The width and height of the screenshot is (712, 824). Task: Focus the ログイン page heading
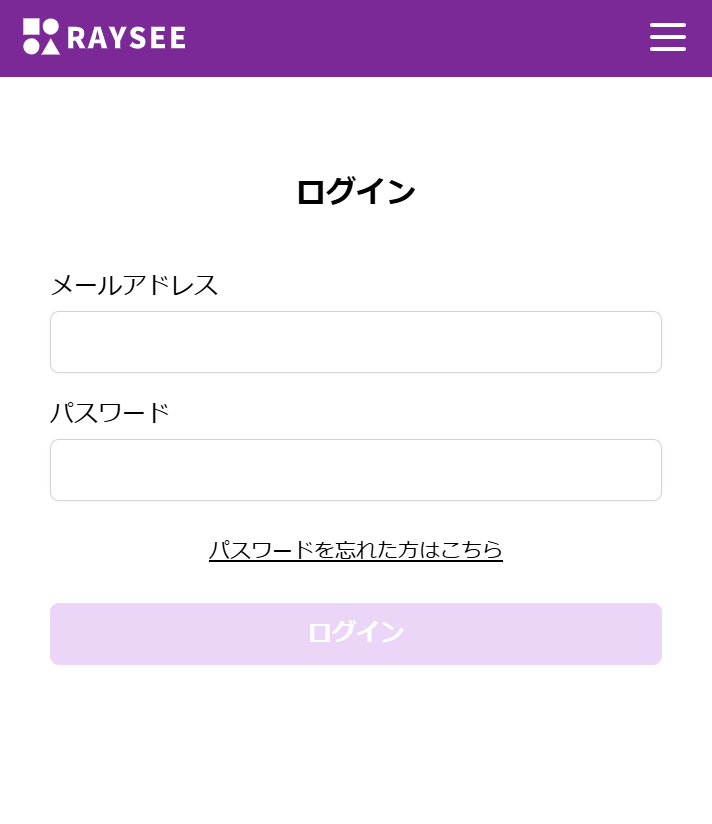click(356, 190)
